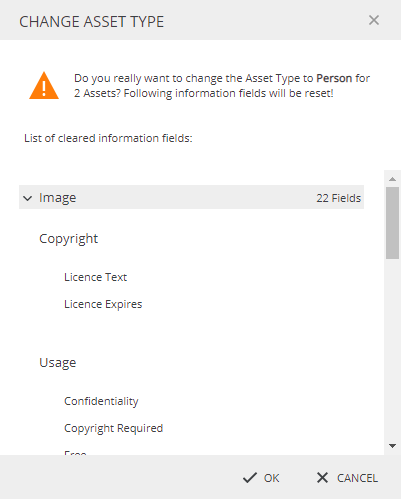Click the Licence Expires field entry
Viewport: 401px width, 499px height.
tap(103, 304)
